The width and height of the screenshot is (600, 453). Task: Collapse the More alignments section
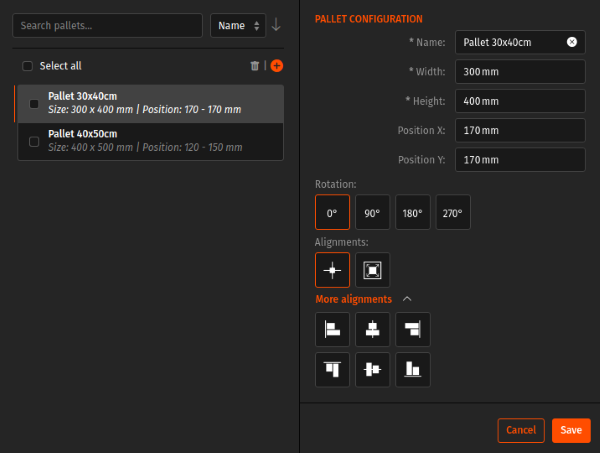click(407, 299)
